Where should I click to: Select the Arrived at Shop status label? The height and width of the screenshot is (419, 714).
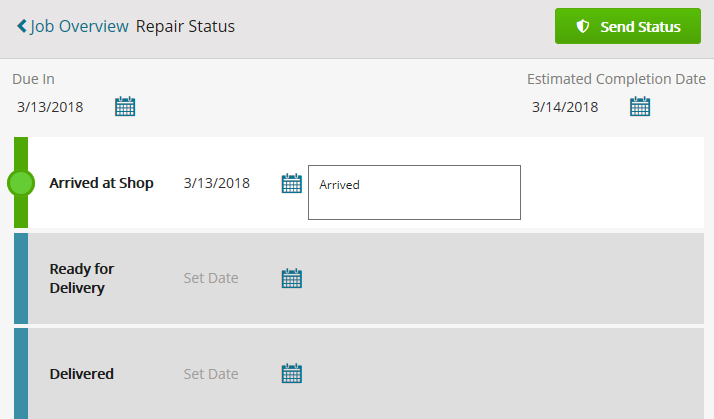click(x=102, y=183)
